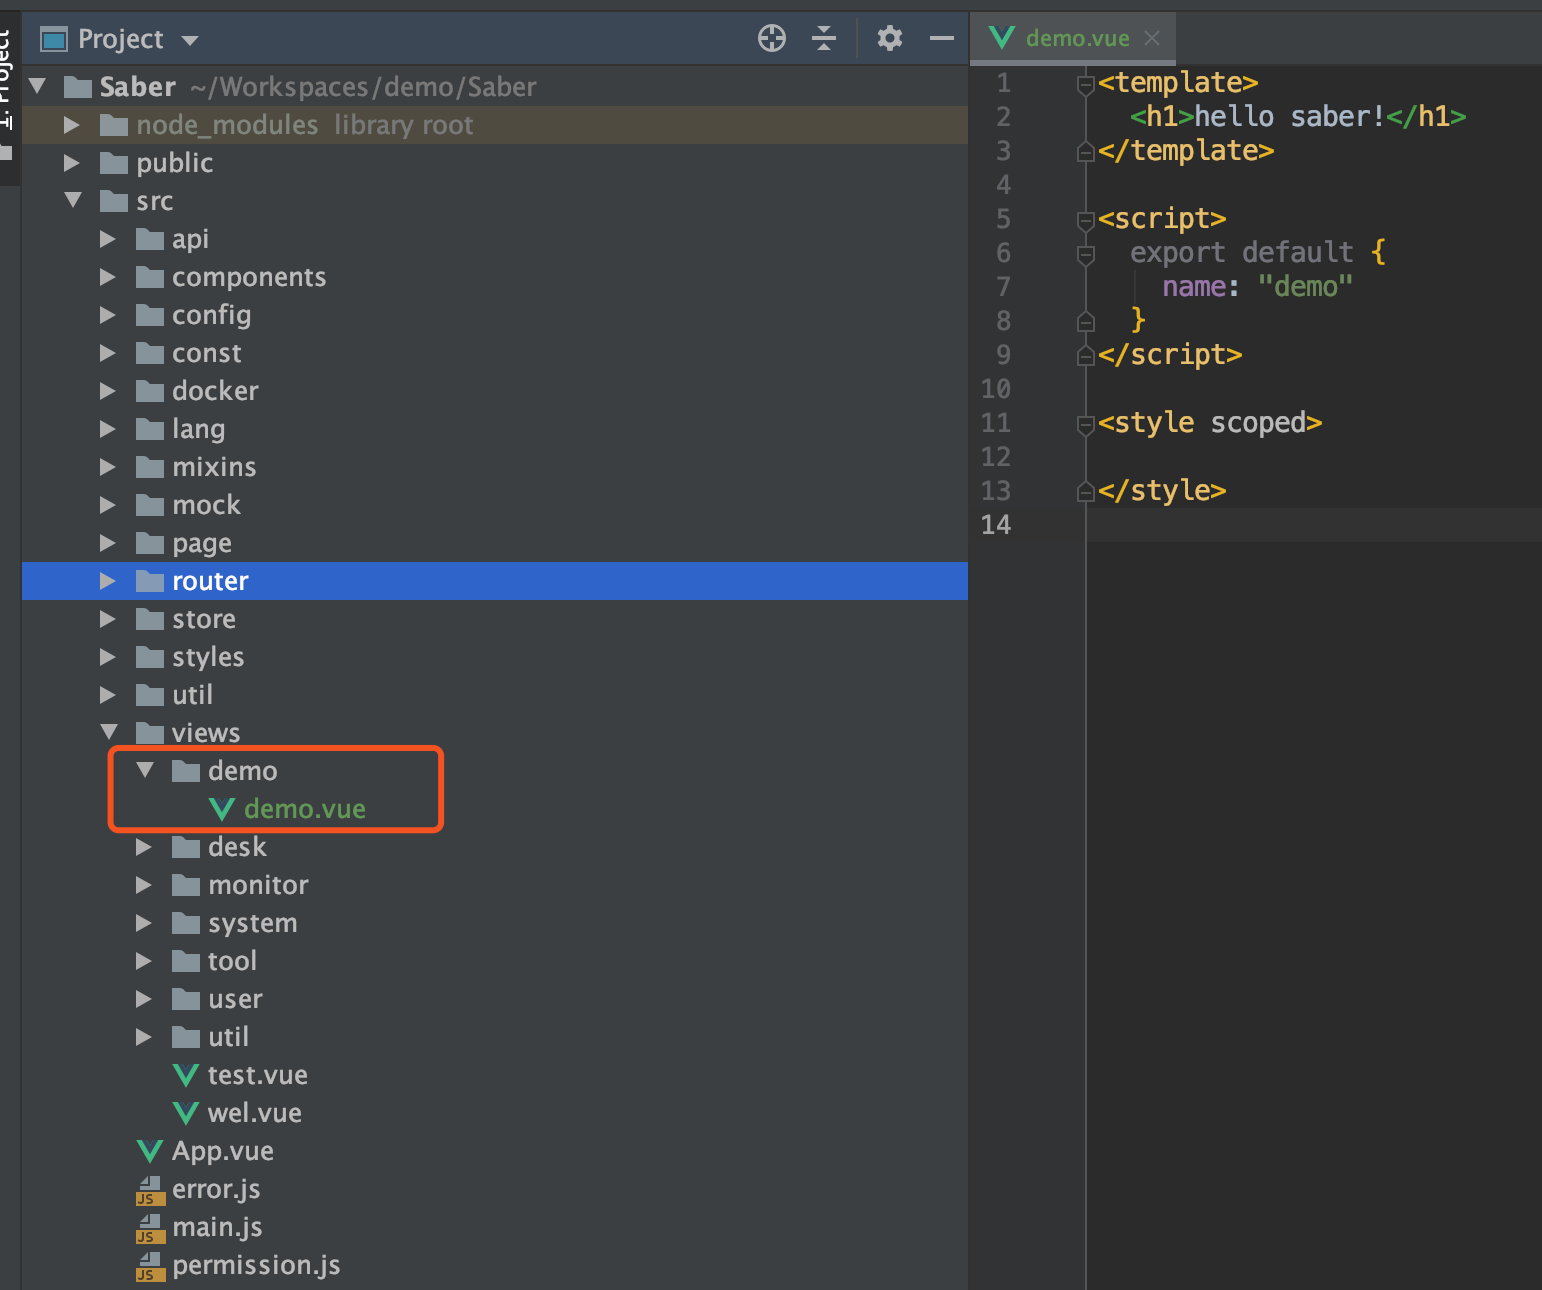This screenshot has width=1542, height=1290.
Task: Collapse the src folder
Action: coord(73,200)
